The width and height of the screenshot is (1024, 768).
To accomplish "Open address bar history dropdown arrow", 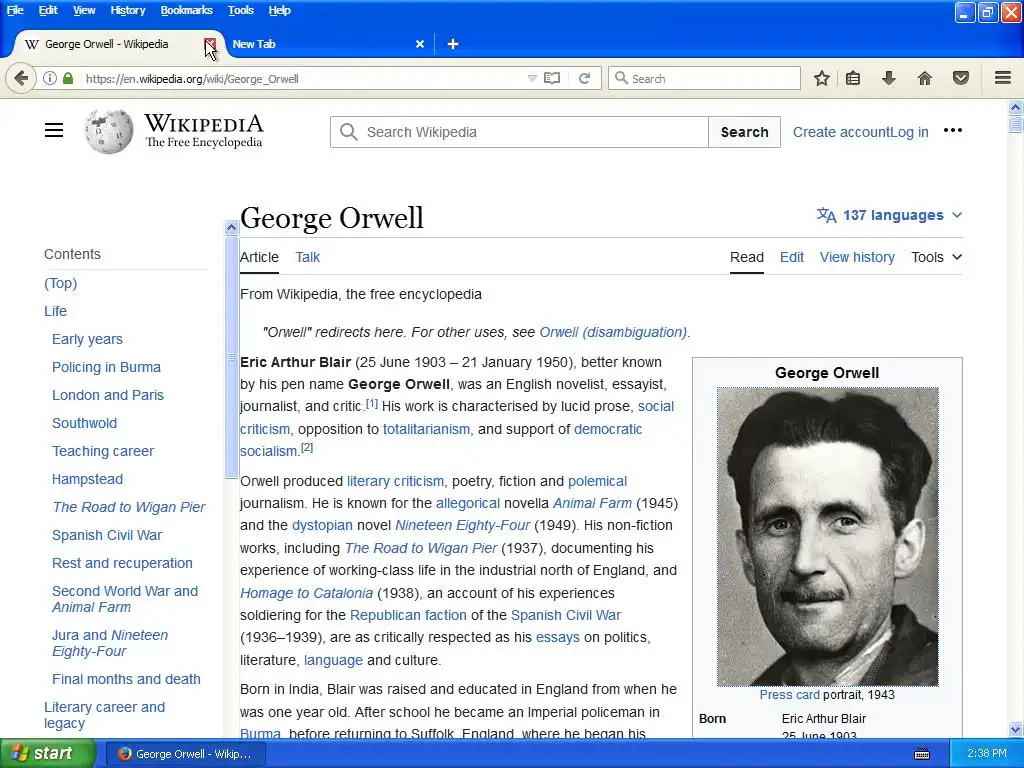I will 532,78.
